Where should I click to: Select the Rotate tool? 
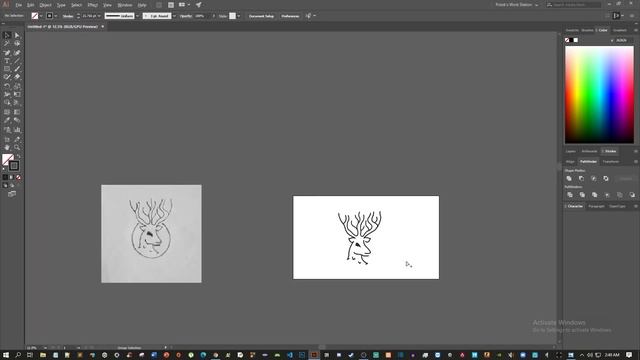pyautogui.click(x=7, y=86)
